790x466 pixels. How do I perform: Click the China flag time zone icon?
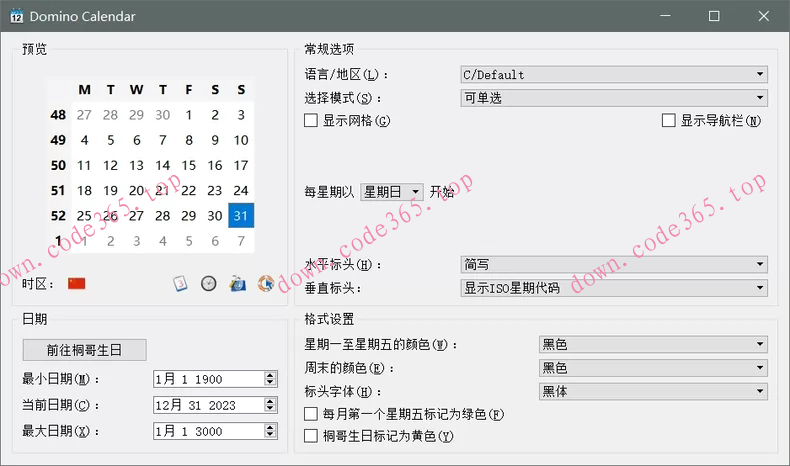point(77,284)
